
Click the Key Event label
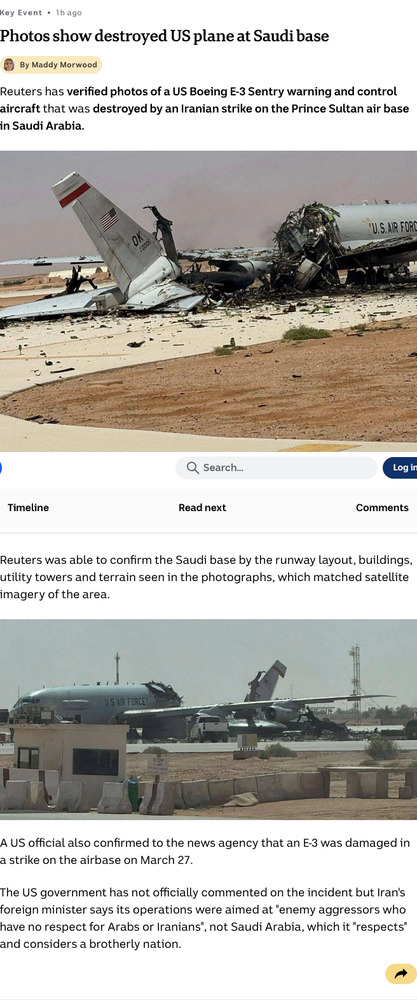click(x=21, y=12)
